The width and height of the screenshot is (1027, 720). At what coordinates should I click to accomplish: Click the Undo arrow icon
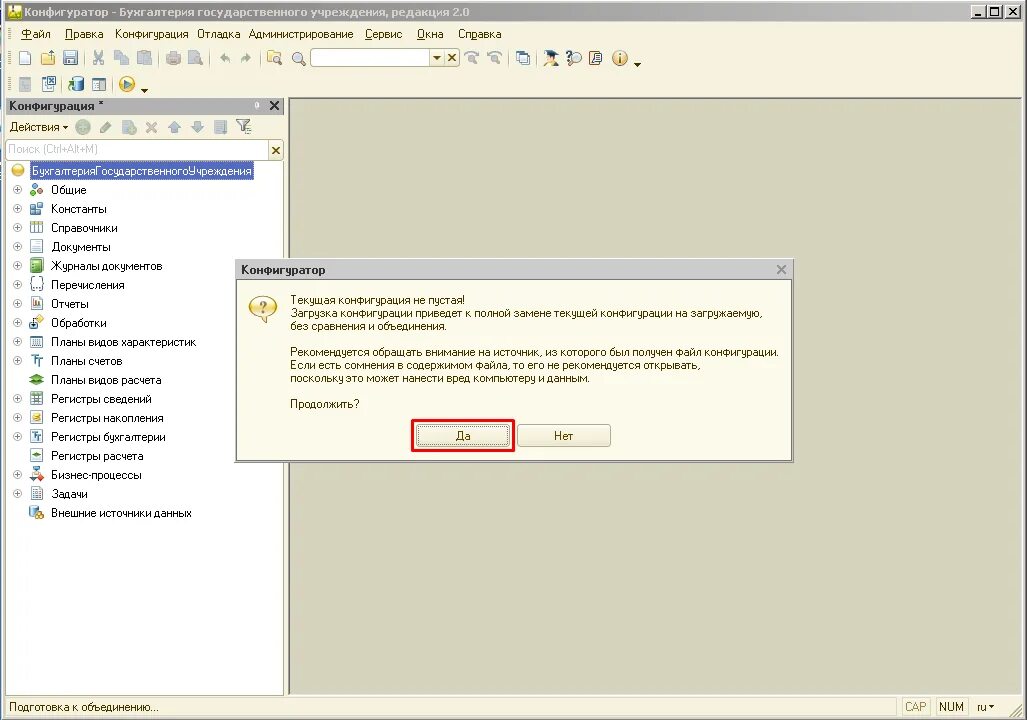pos(225,58)
